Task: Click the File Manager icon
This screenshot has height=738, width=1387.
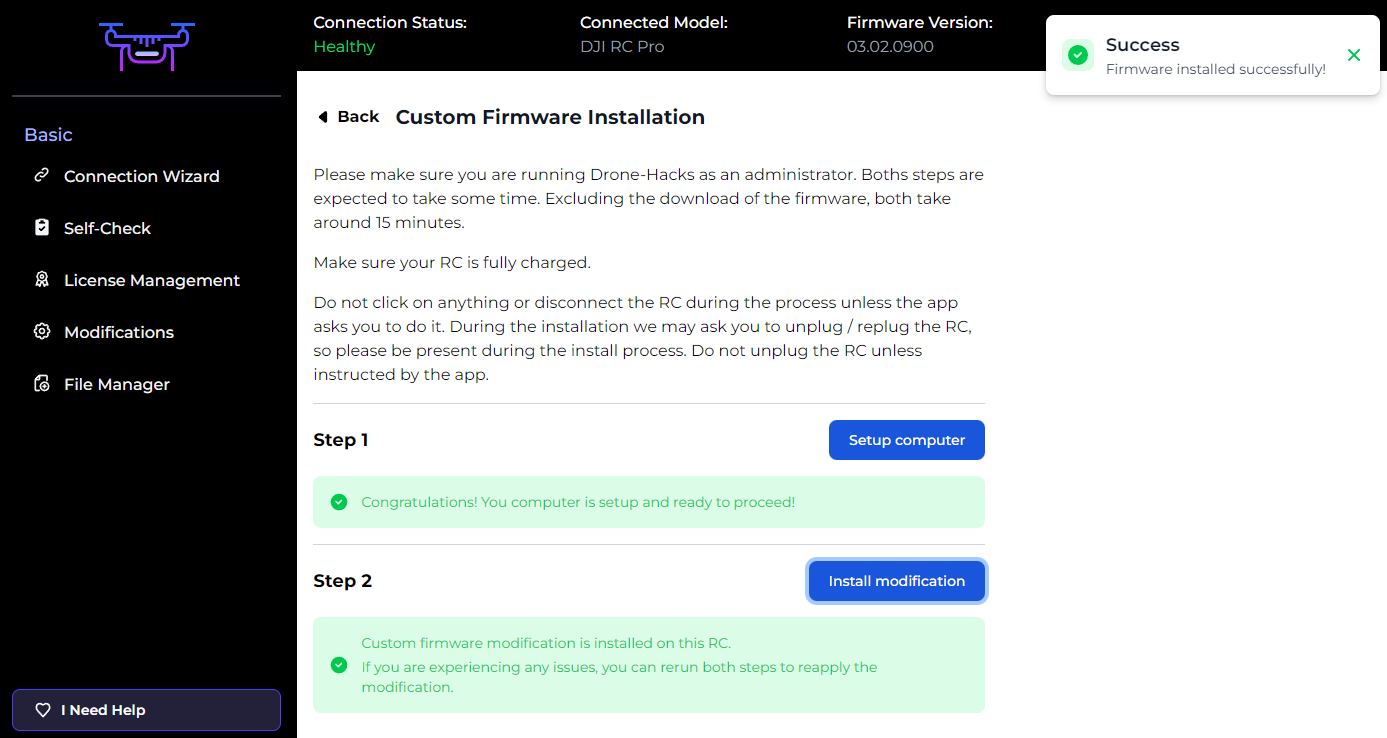Action: tap(42, 384)
